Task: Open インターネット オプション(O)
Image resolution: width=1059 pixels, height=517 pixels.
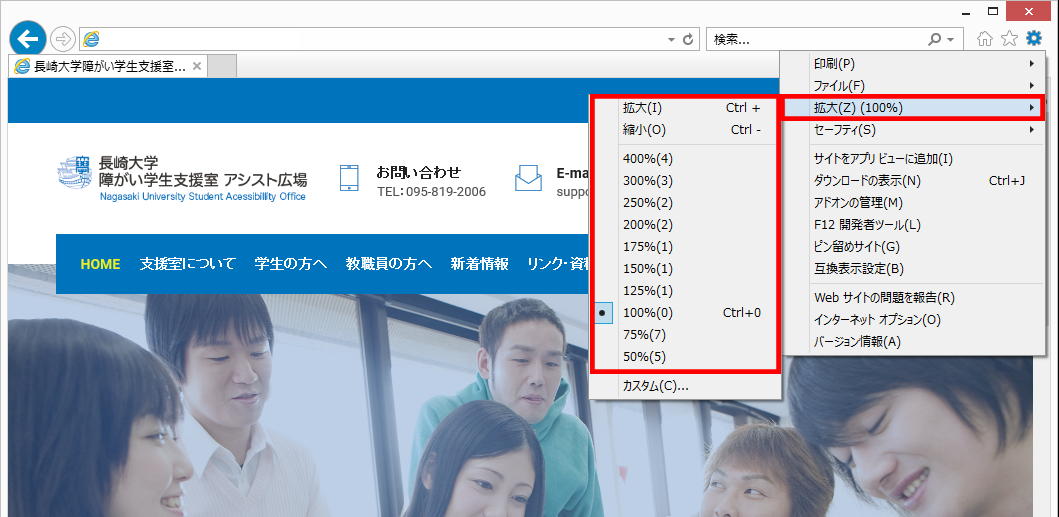Action: [x=913, y=320]
